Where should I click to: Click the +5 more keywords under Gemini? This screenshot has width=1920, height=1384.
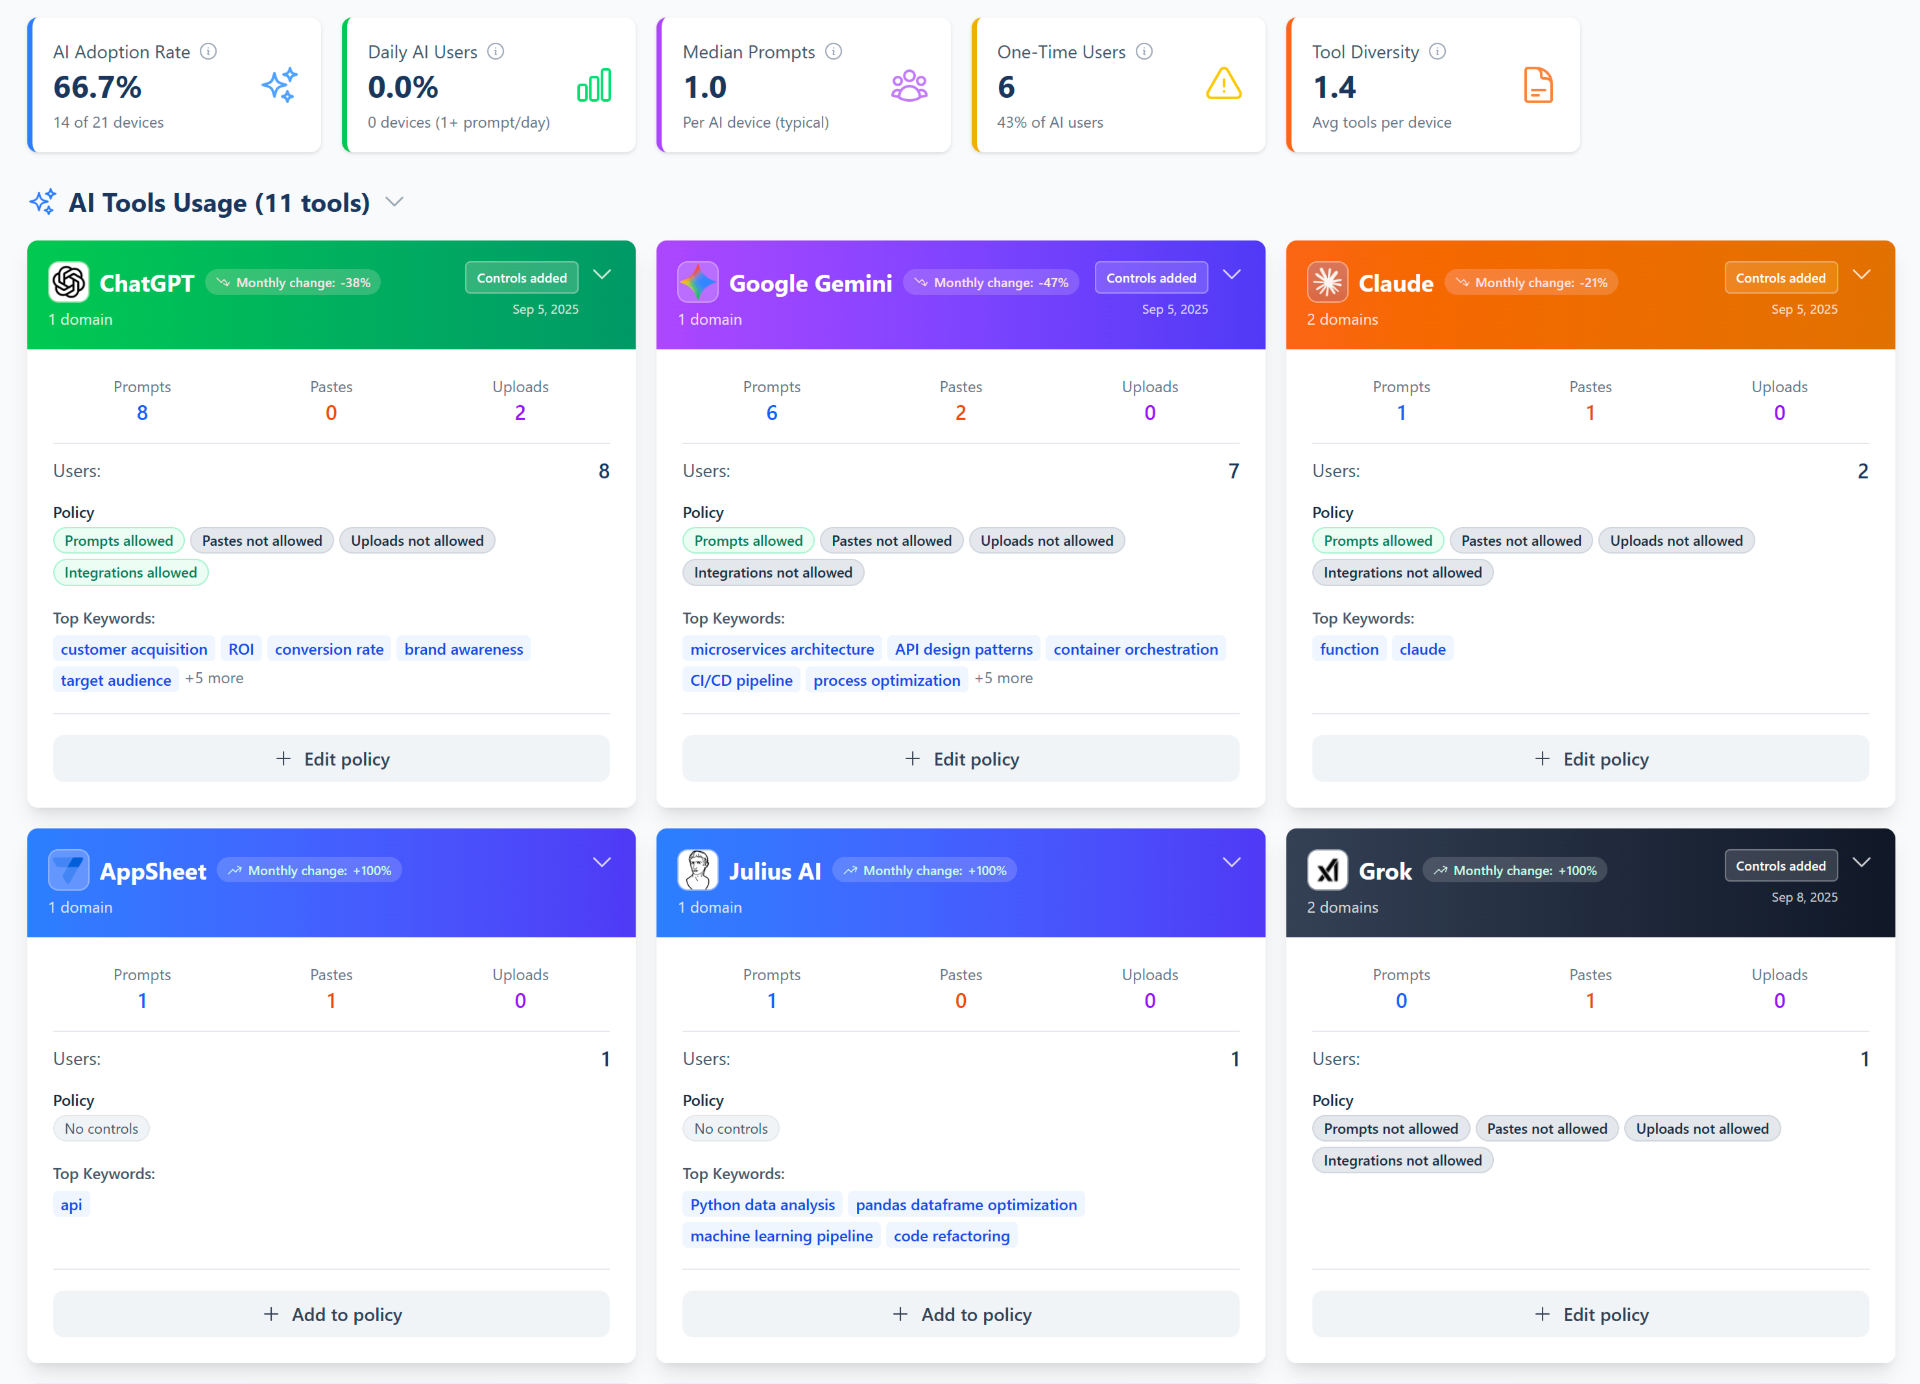pyautogui.click(x=1004, y=678)
